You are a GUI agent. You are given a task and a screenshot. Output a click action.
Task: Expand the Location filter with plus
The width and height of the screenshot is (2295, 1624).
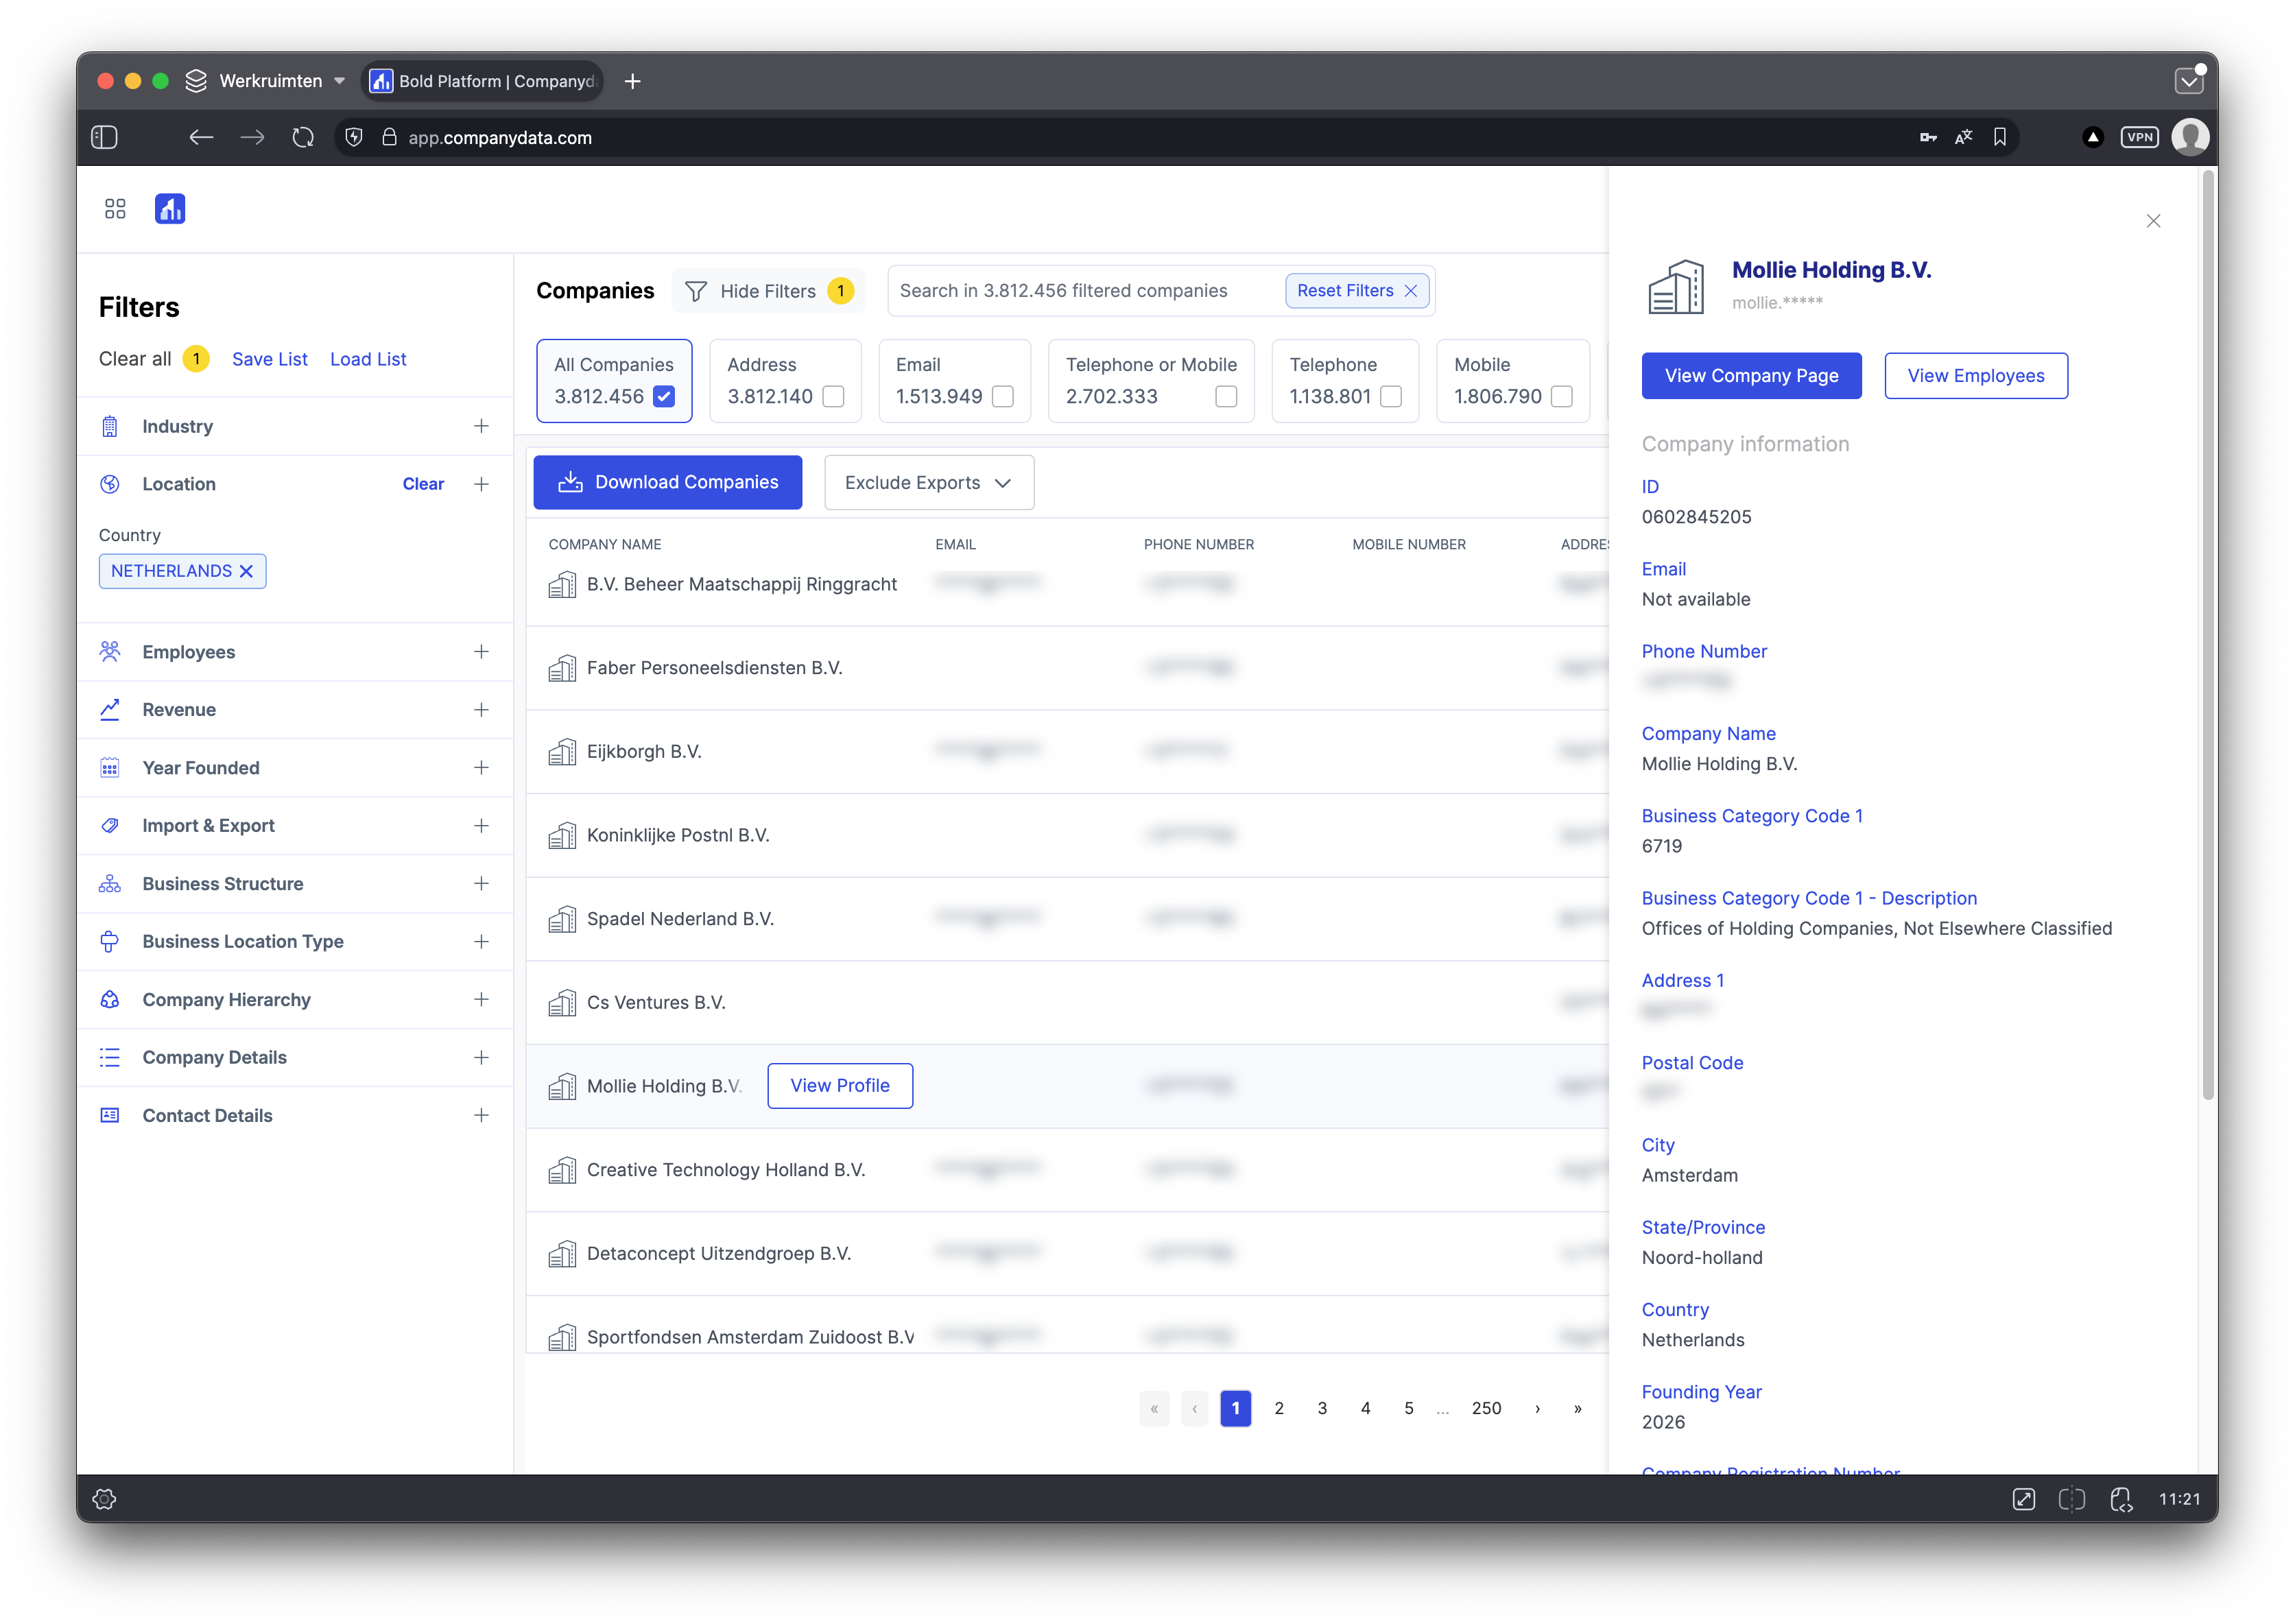click(x=481, y=484)
